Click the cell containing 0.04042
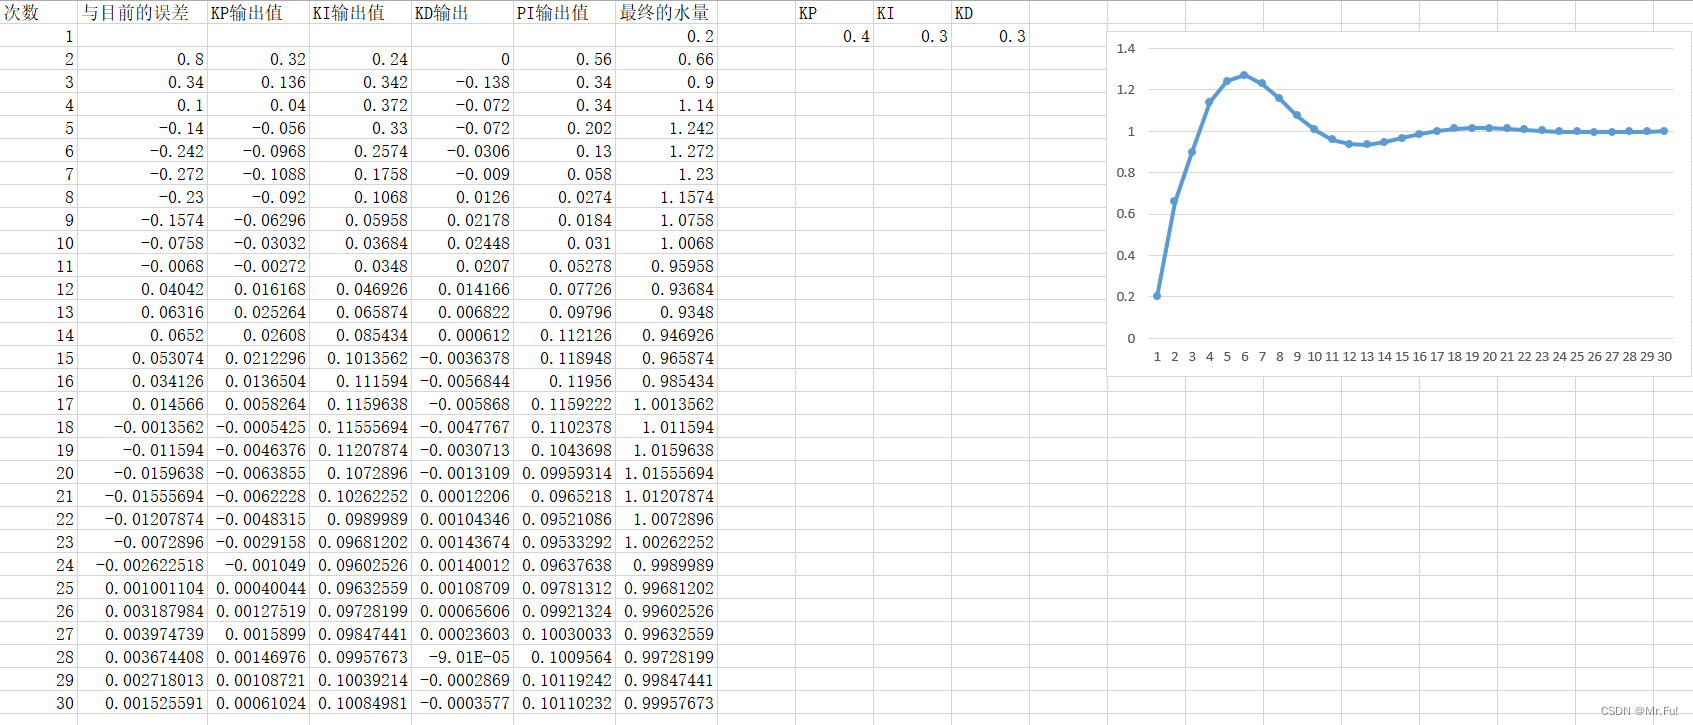Image resolution: width=1693 pixels, height=725 pixels. [x=142, y=289]
